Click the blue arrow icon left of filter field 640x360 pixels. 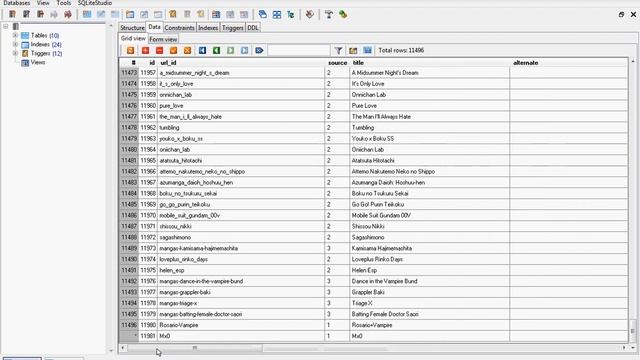[x=259, y=50]
